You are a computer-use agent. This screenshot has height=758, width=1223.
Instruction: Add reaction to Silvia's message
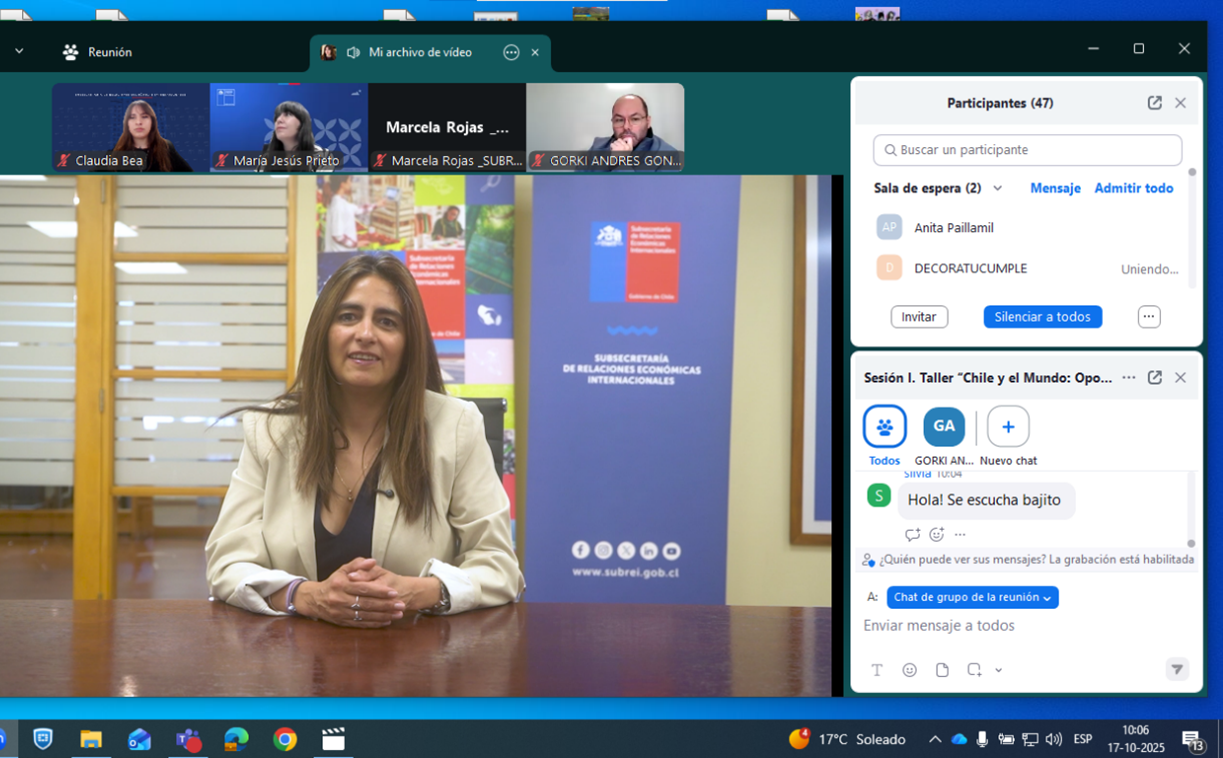[x=936, y=535]
